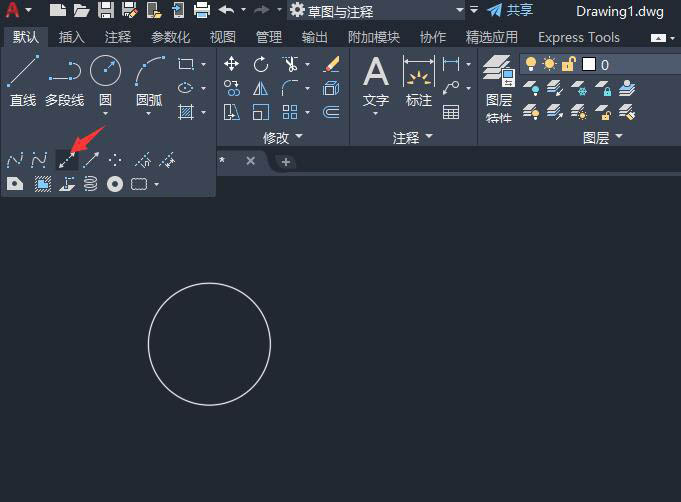Switch to the 插入 ribbon tab
681x502 pixels.
point(72,37)
